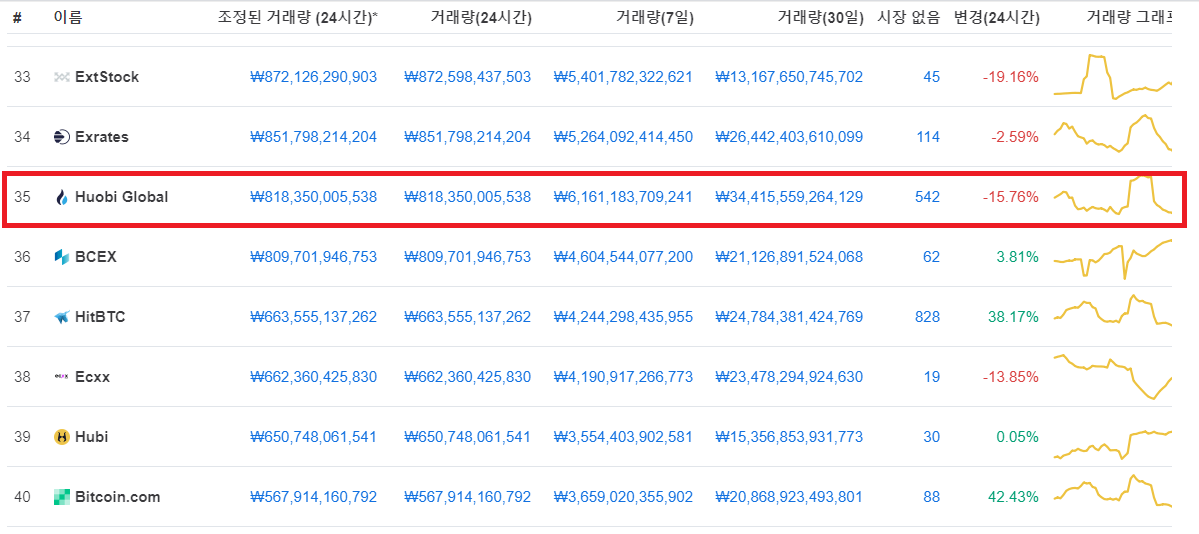Click Exrates 24h volume ₩851,798,214,204 in 거래량(24시간)
The height and width of the screenshot is (534, 1199).
(467, 137)
